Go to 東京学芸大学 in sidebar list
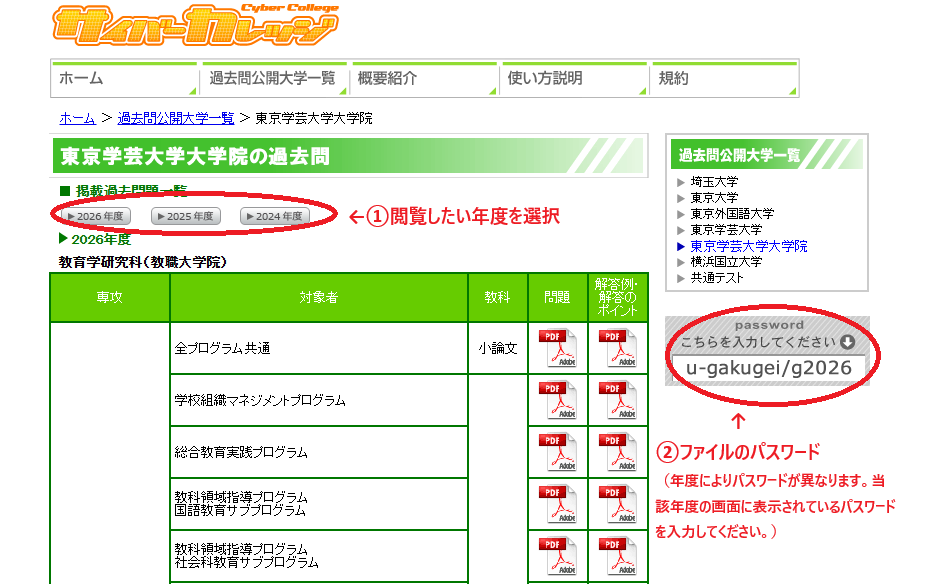The width and height of the screenshot is (928, 584). click(726, 230)
